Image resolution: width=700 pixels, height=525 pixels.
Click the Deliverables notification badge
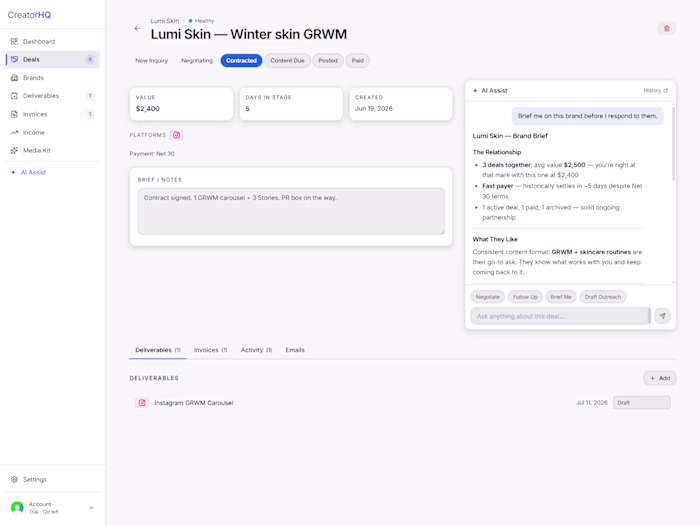point(90,96)
